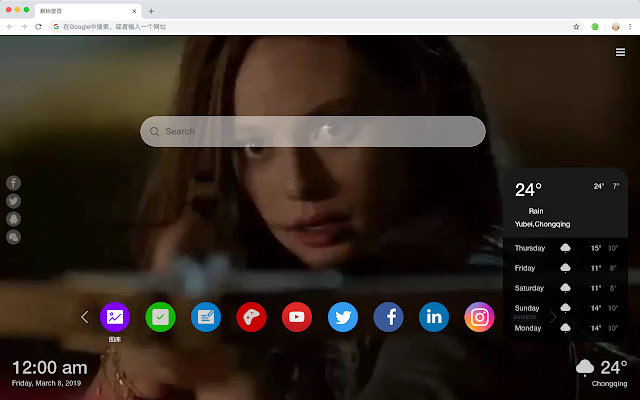The image size is (640, 400).
Task: Launch the red games controller shortcut
Action: pos(251,317)
